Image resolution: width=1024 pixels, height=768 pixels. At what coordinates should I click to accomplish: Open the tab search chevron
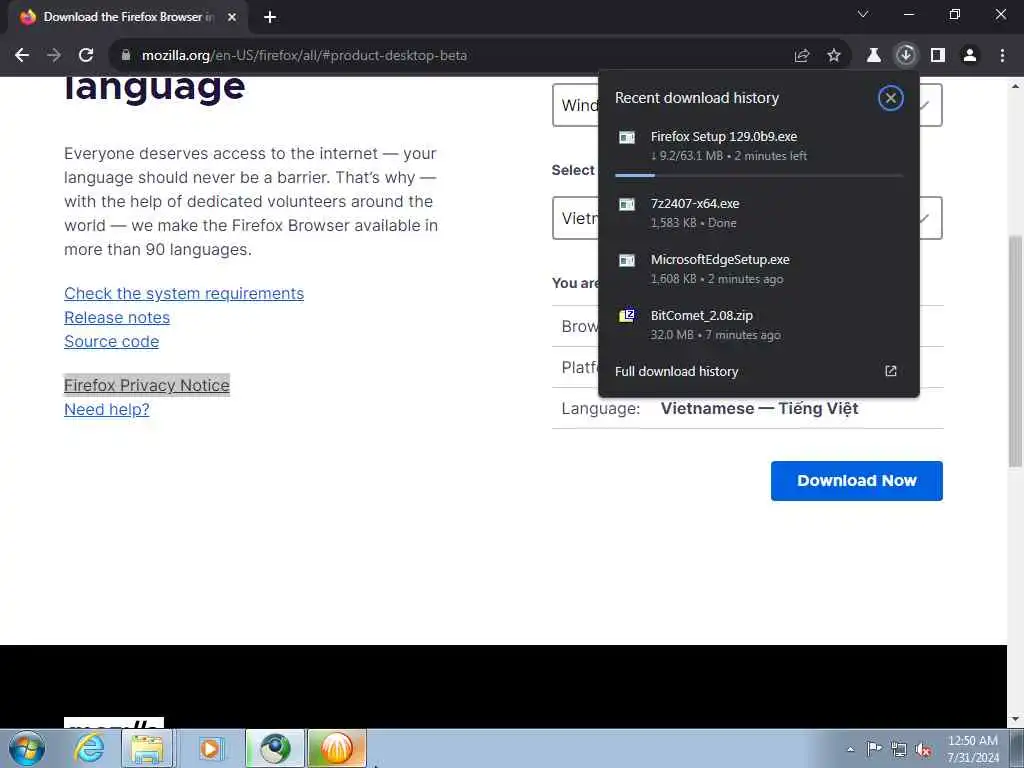863,14
